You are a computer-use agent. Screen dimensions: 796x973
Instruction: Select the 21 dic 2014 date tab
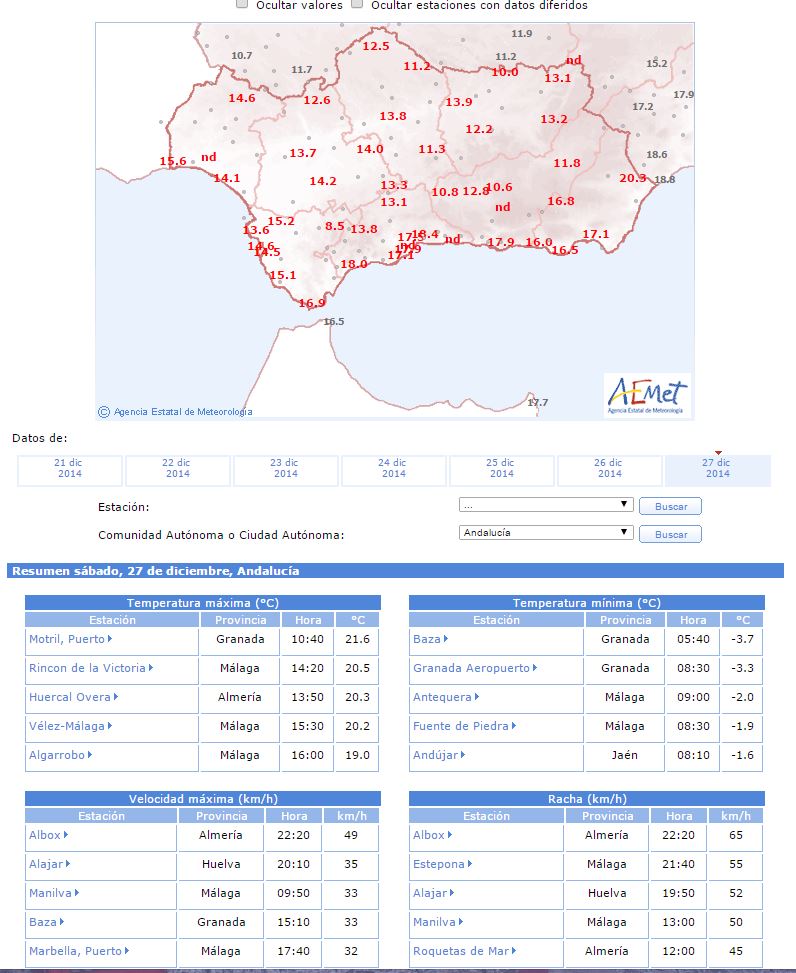pyautogui.click(x=69, y=469)
